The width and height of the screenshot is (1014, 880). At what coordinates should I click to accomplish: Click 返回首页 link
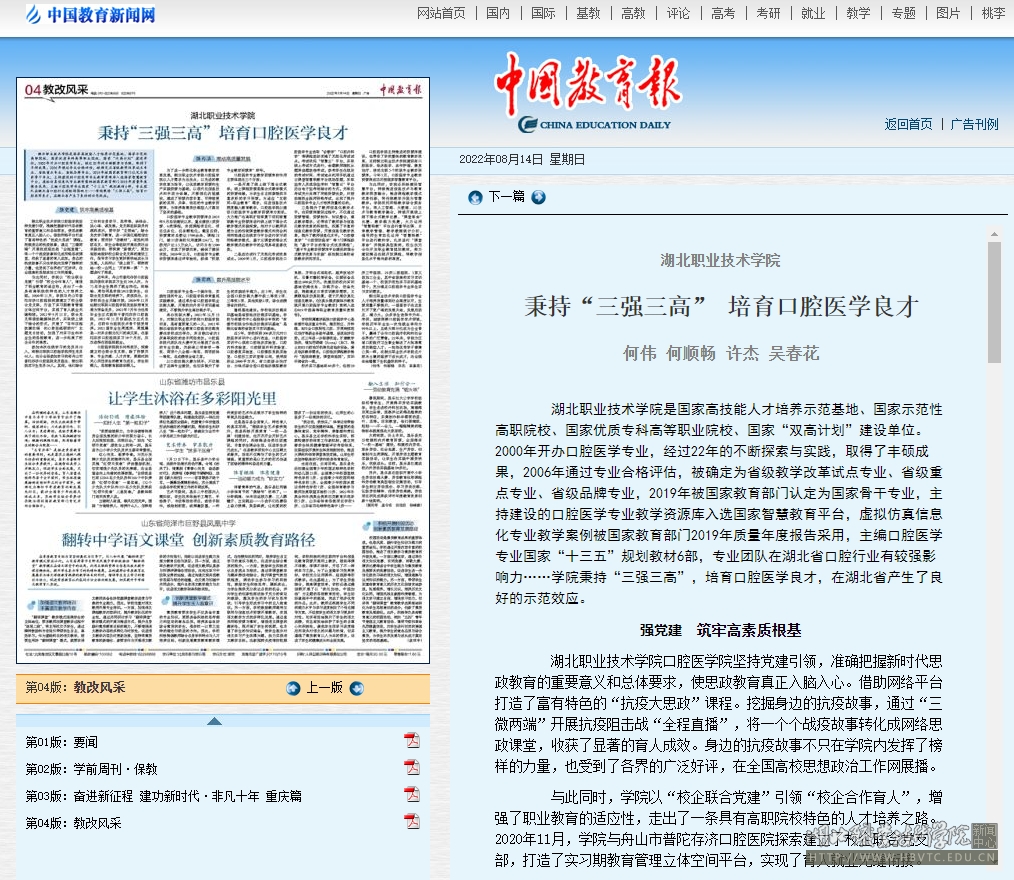(x=908, y=124)
